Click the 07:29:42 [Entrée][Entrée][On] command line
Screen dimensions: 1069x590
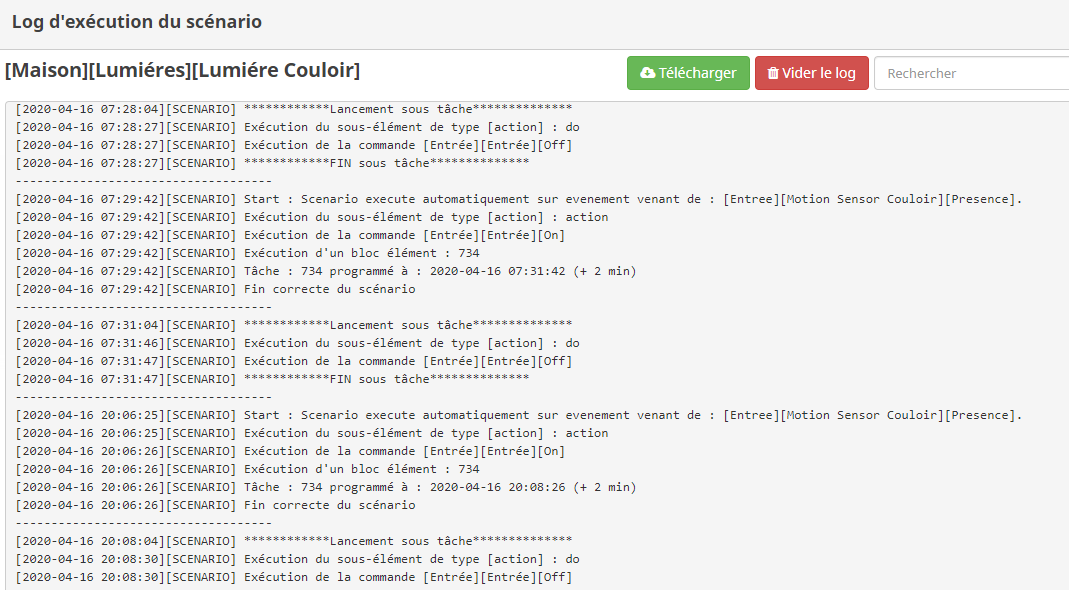click(290, 235)
